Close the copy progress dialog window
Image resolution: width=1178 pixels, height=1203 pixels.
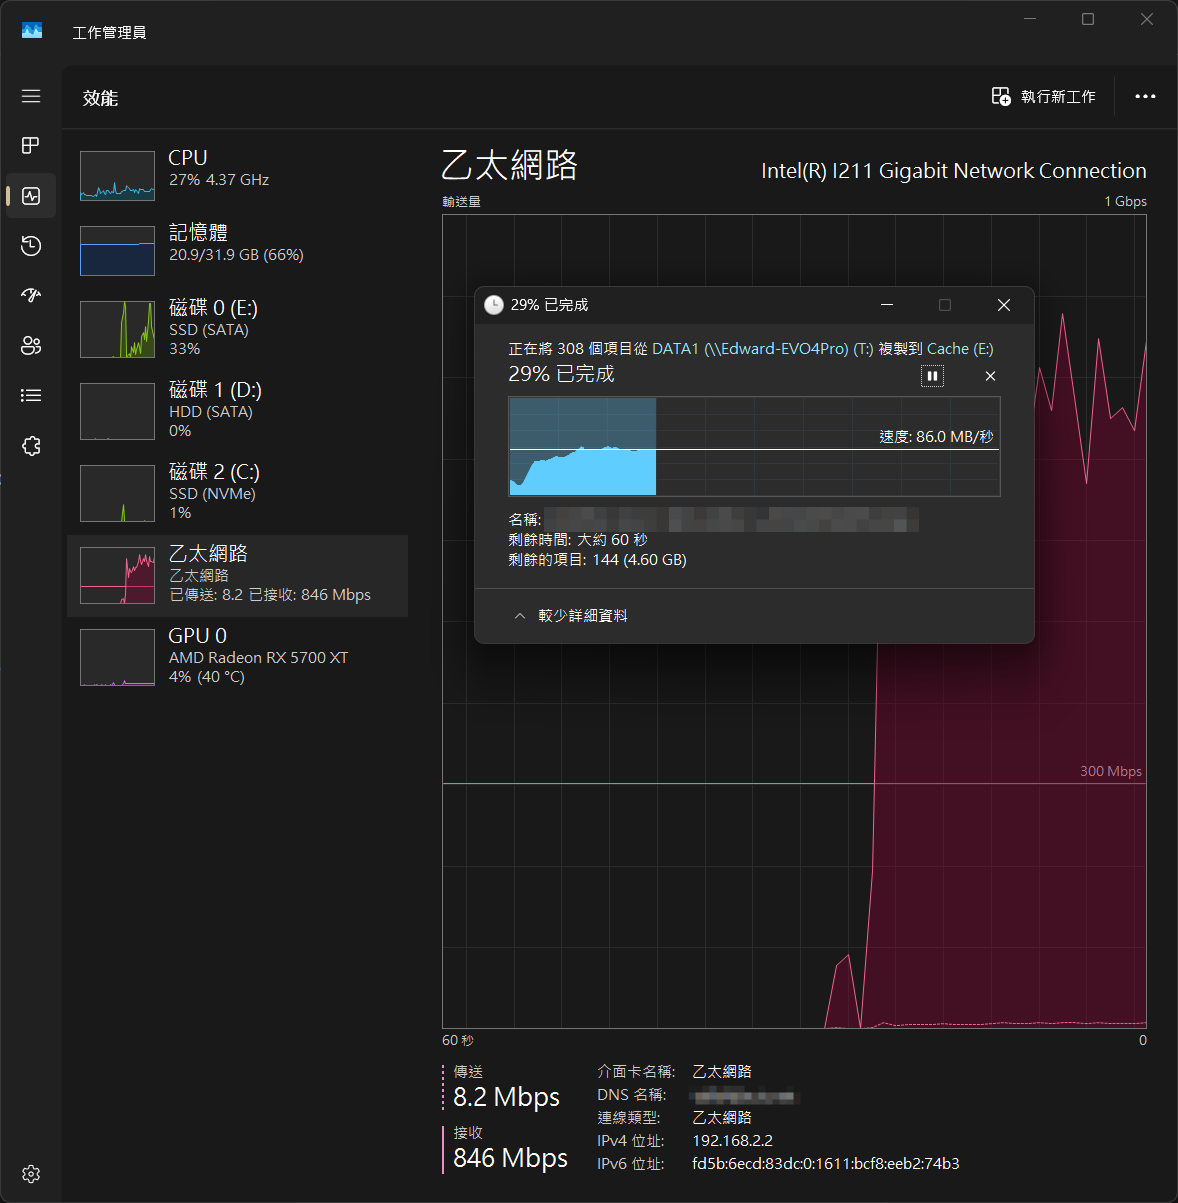[1004, 305]
